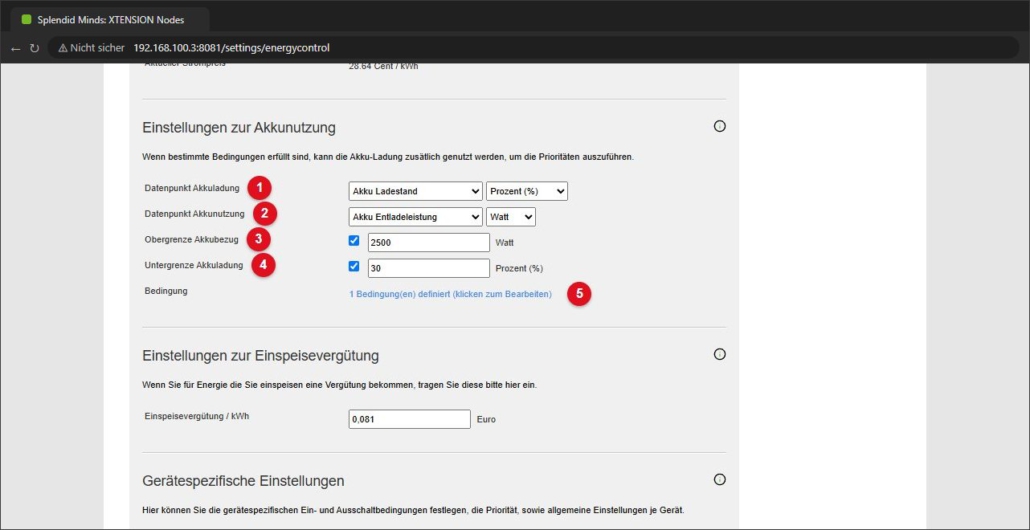Click 'Datenpunkt Akkuladung' label
This screenshot has width=1030, height=530.
pyautogui.click(x=192, y=188)
